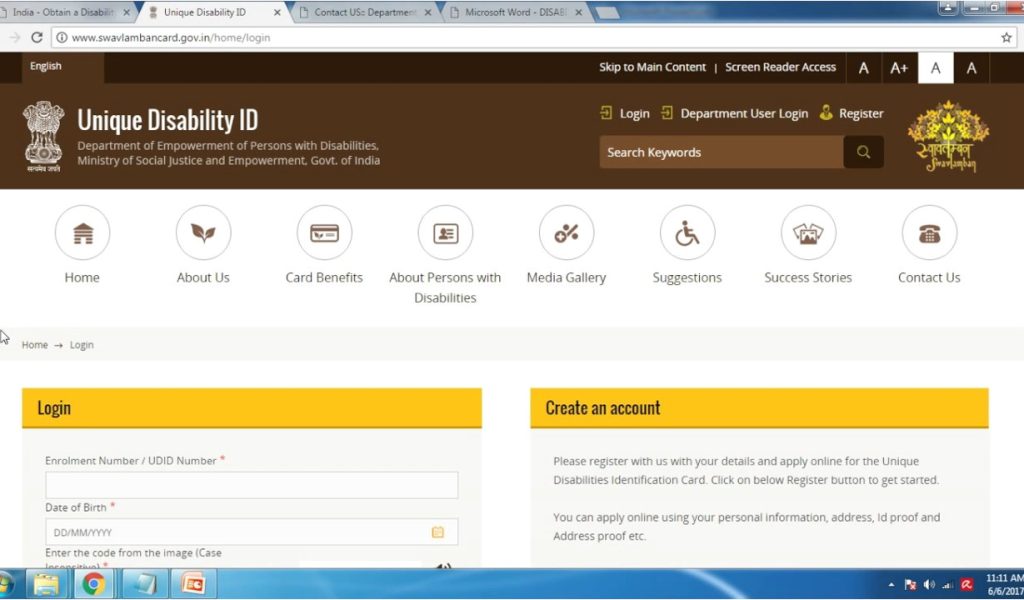Viewport: 1024px width, 600px height.
Task: Select the English language option
Action: point(46,66)
